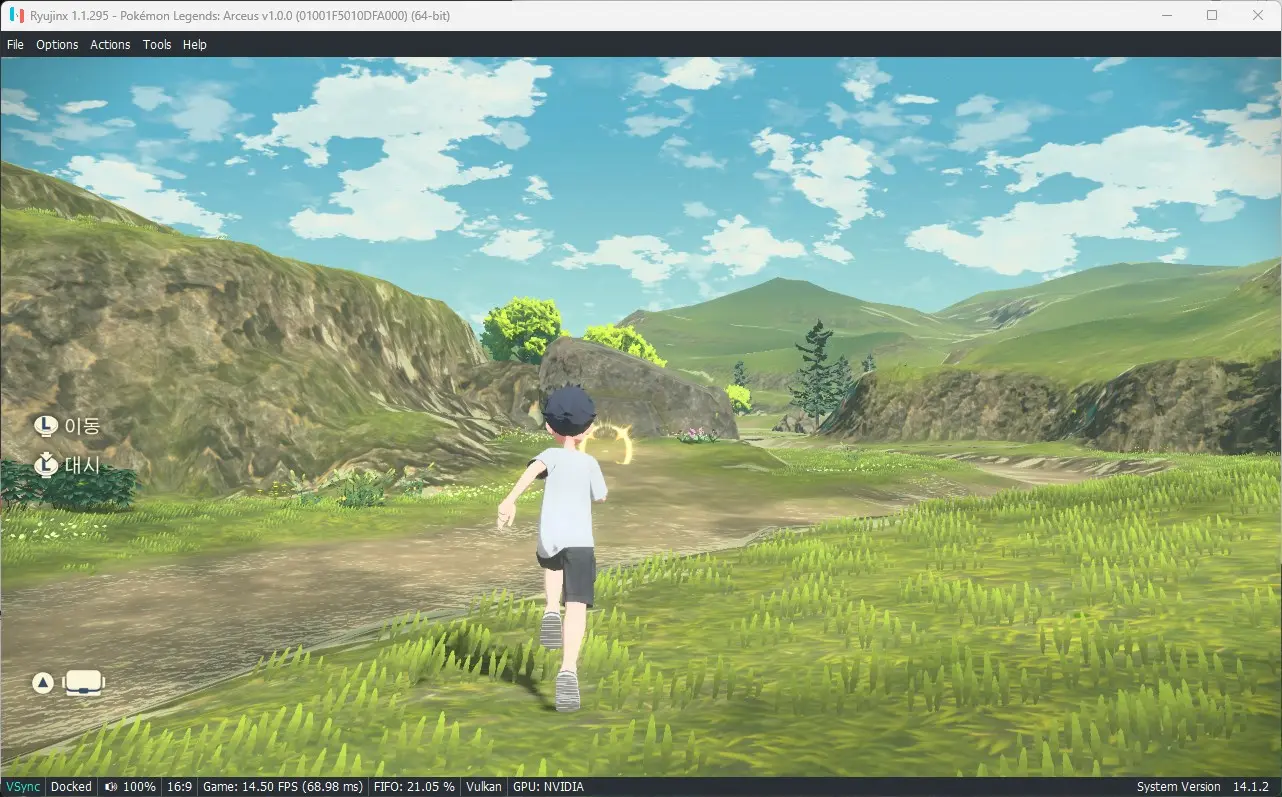Click the Vulkan graphics backend label
Viewport: 1282px width, 797px height.
pyautogui.click(x=484, y=787)
